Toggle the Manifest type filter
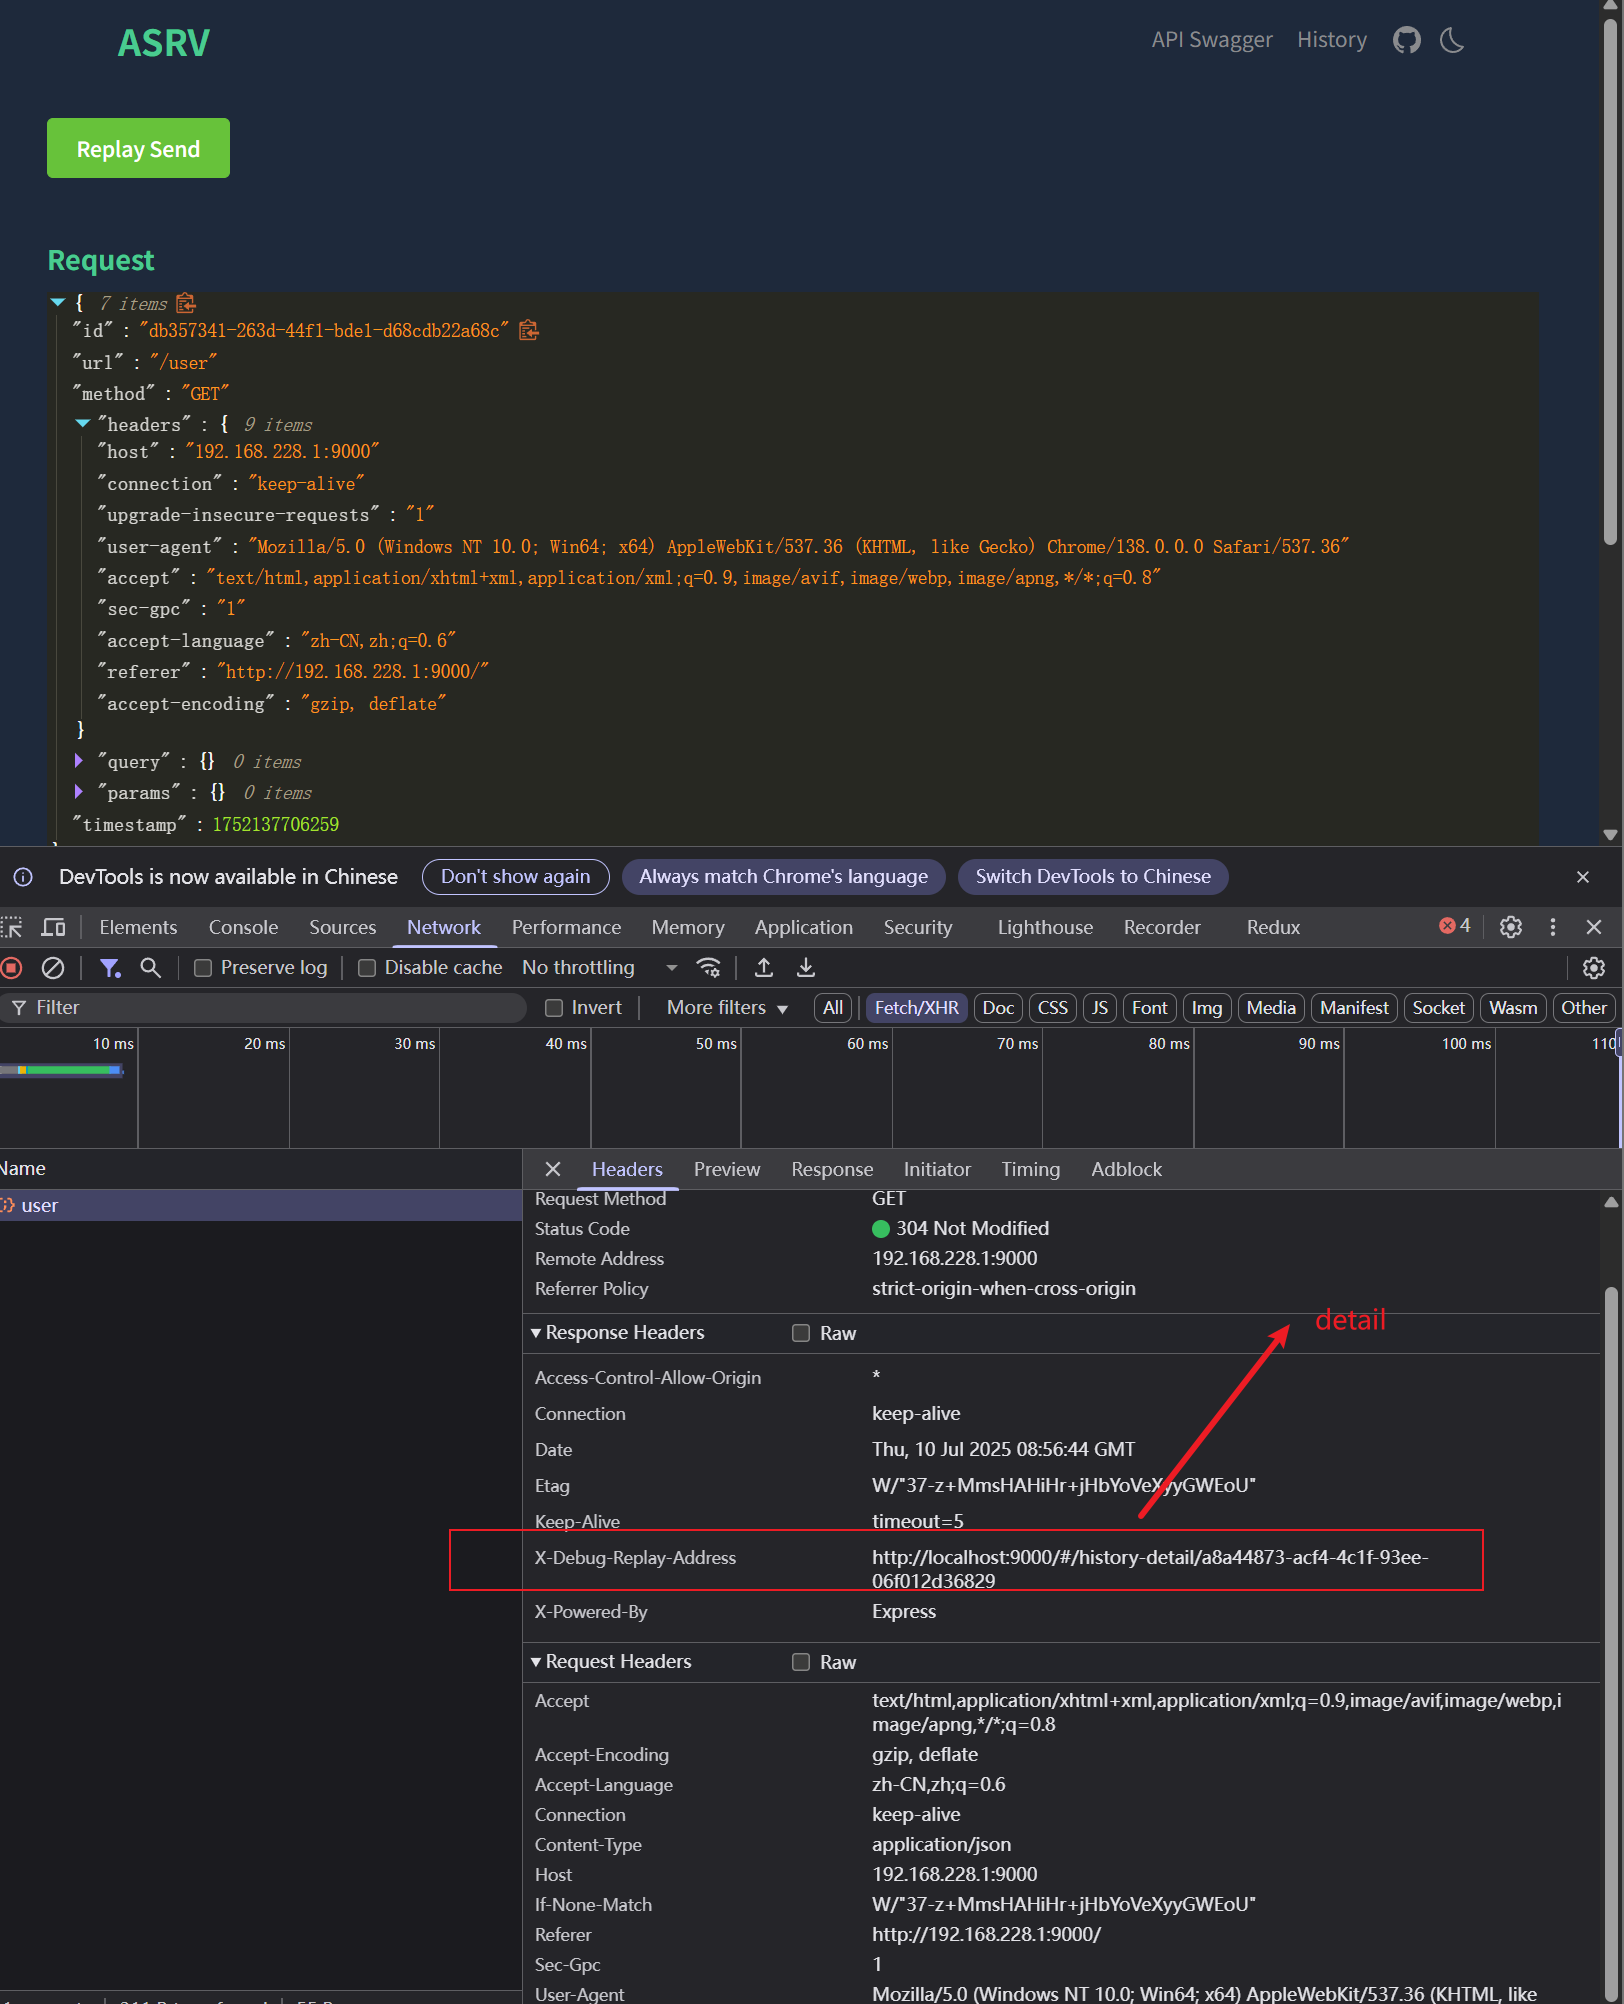Viewport: 1624px width, 2004px height. 1354,1008
